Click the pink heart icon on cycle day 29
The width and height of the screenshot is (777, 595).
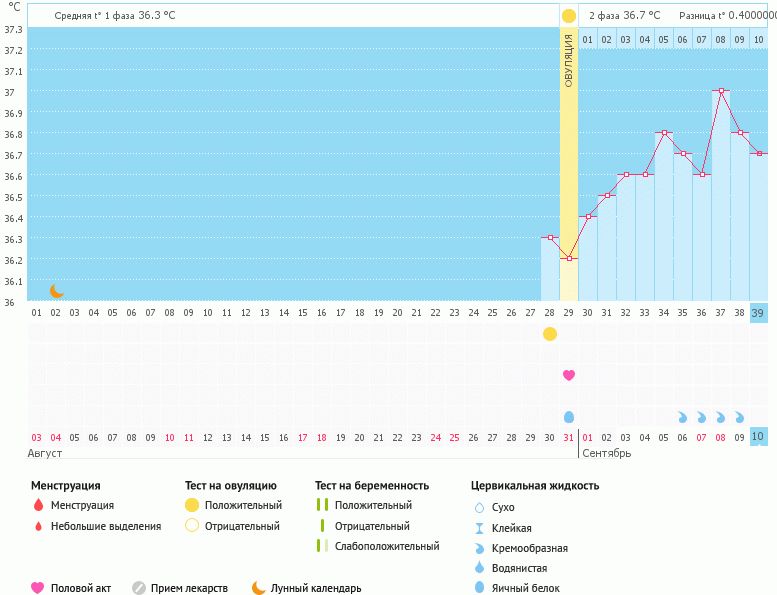pyautogui.click(x=569, y=375)
